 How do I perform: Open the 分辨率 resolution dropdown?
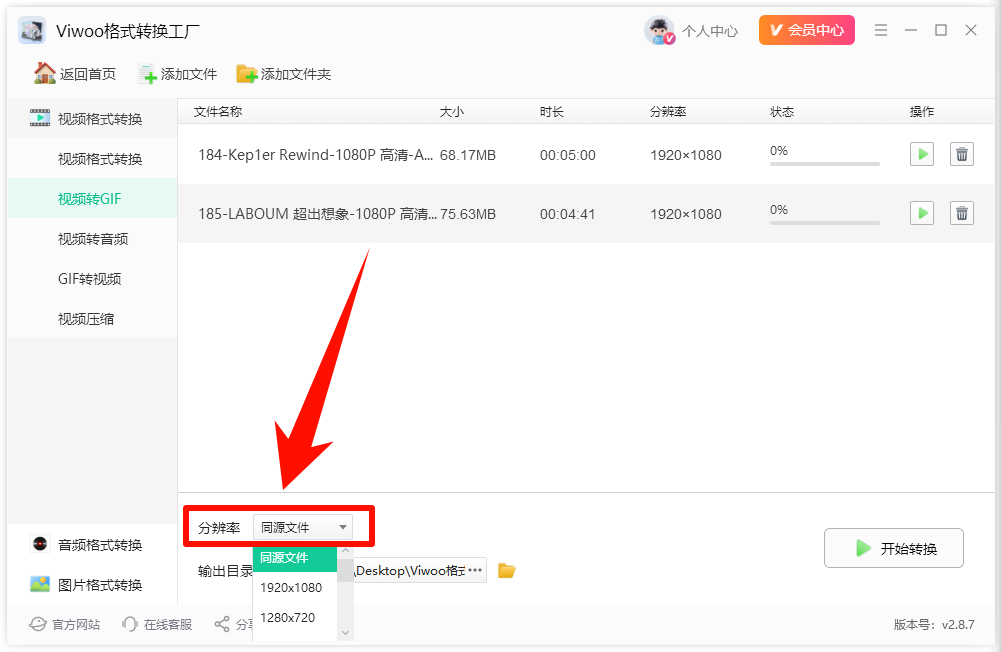point(303,527)
